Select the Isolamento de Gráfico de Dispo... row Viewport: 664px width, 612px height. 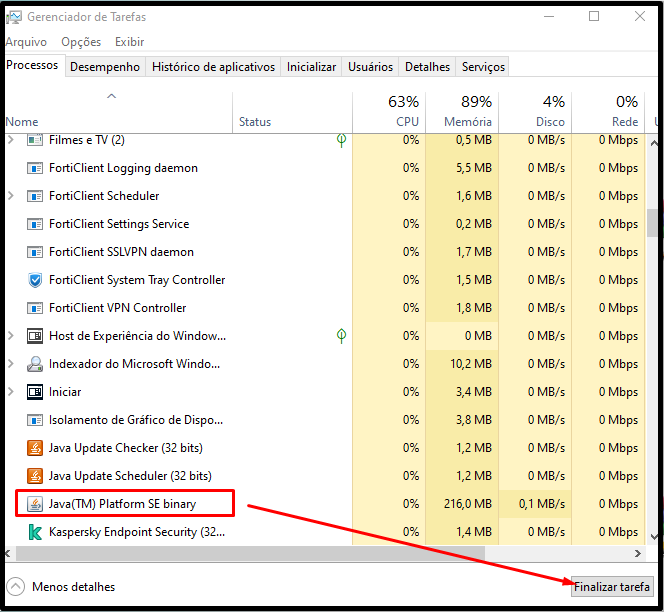tap(325, 420)
